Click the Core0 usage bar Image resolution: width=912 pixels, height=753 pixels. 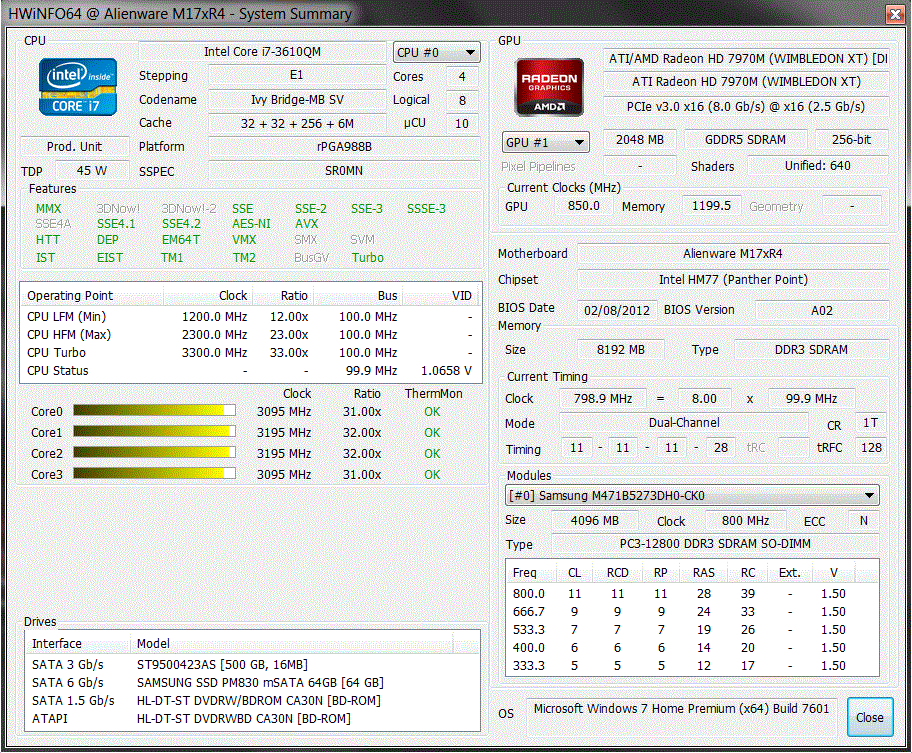tap(154, 411)
